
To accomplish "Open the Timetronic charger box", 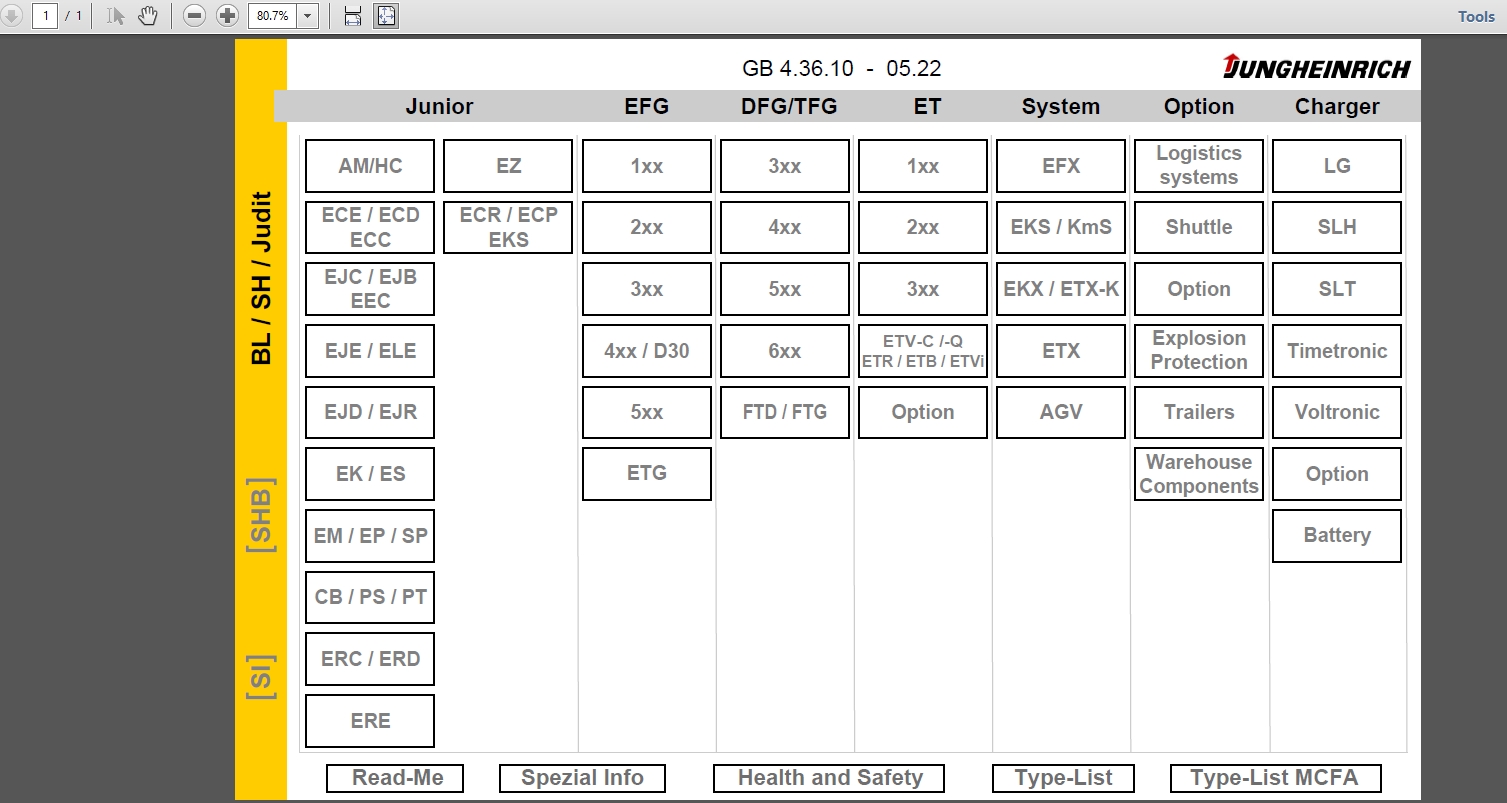I will pos(1337,351).
